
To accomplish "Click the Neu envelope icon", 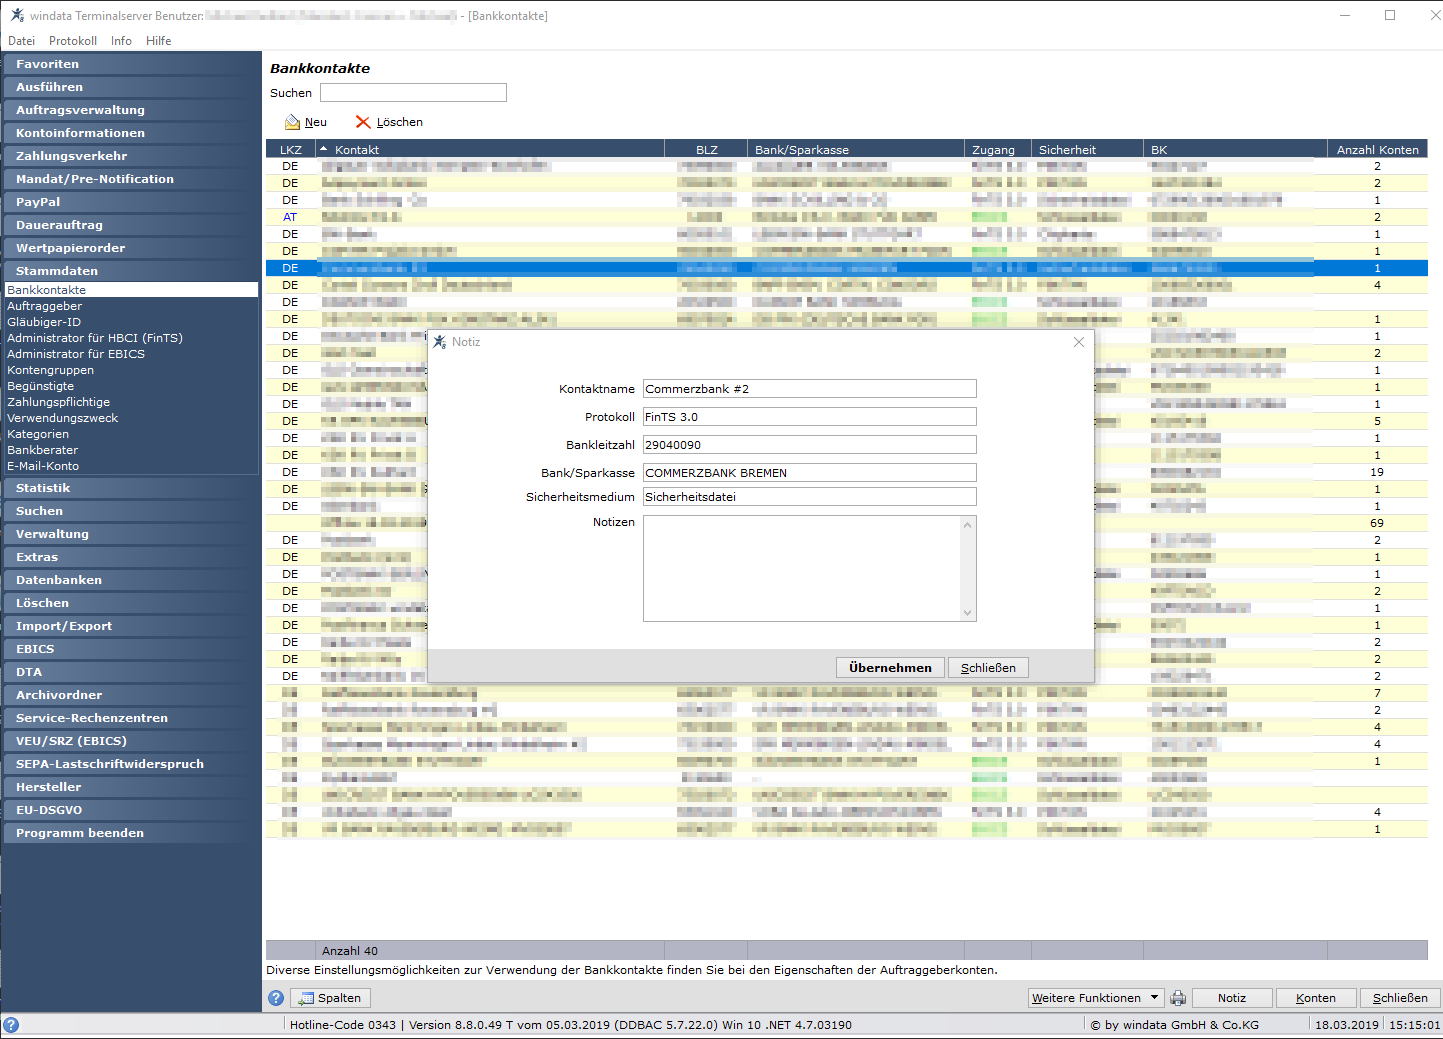I will click(292, 122).
